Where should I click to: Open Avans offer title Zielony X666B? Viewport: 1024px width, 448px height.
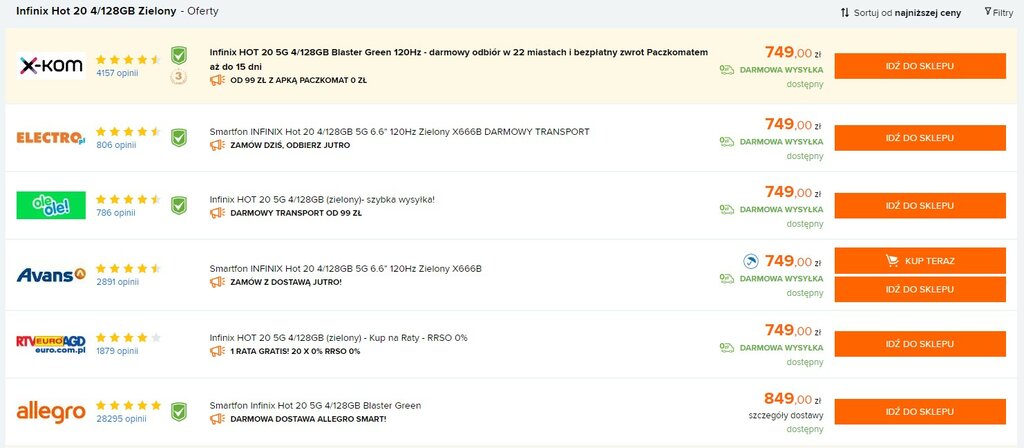[x=345, y=268]
